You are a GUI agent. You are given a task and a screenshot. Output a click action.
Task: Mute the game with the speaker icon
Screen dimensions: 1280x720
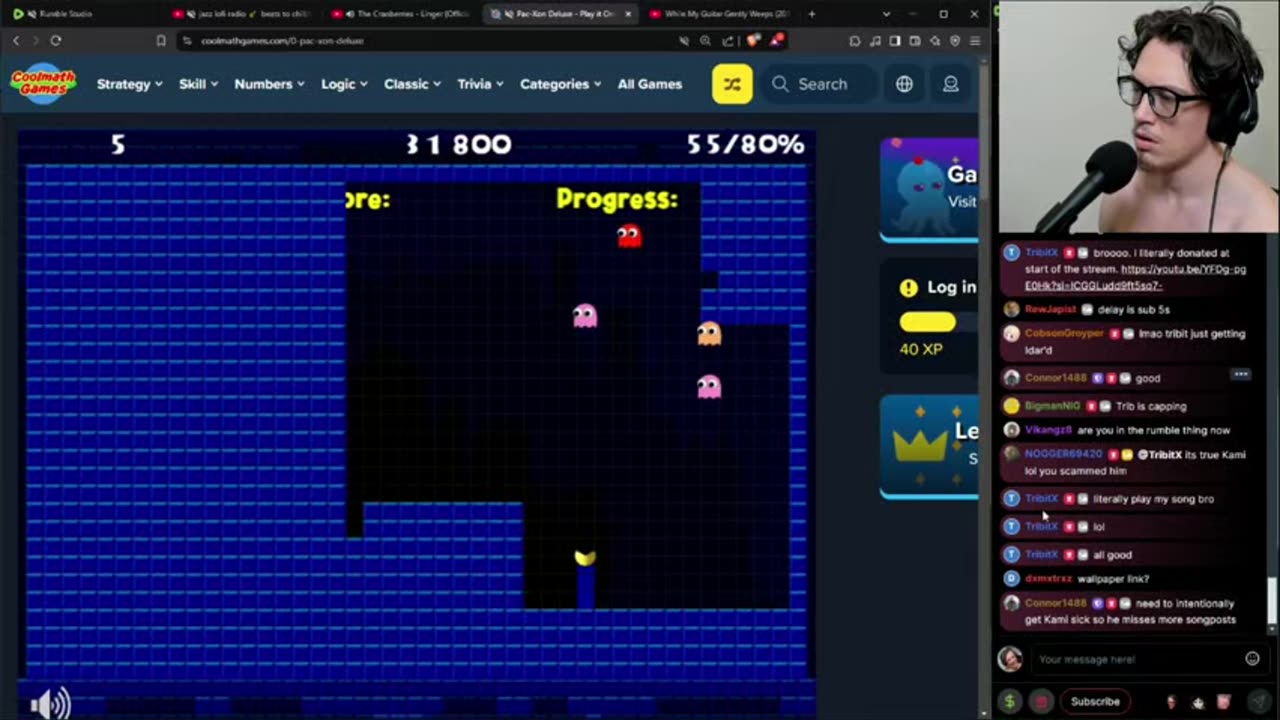point(50,704)
